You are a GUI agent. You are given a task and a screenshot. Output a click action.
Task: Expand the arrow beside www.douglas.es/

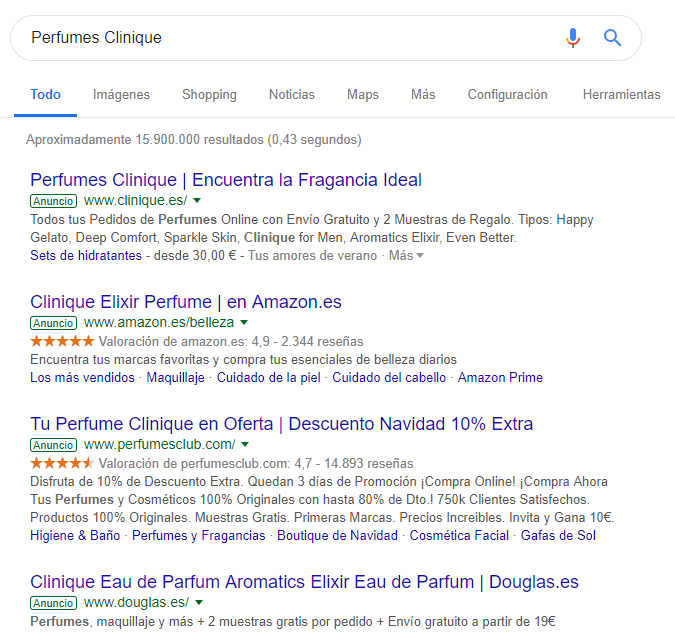199,602
